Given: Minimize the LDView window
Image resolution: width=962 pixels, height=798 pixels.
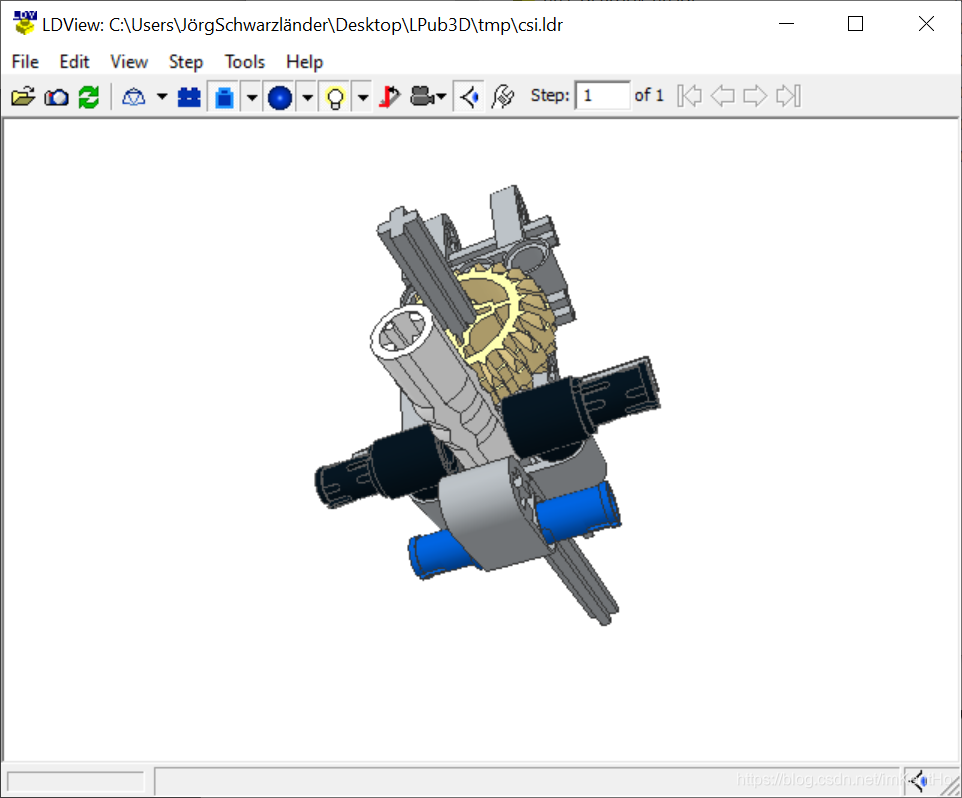Looking at the screenshot, I should (x=787, y=24).
